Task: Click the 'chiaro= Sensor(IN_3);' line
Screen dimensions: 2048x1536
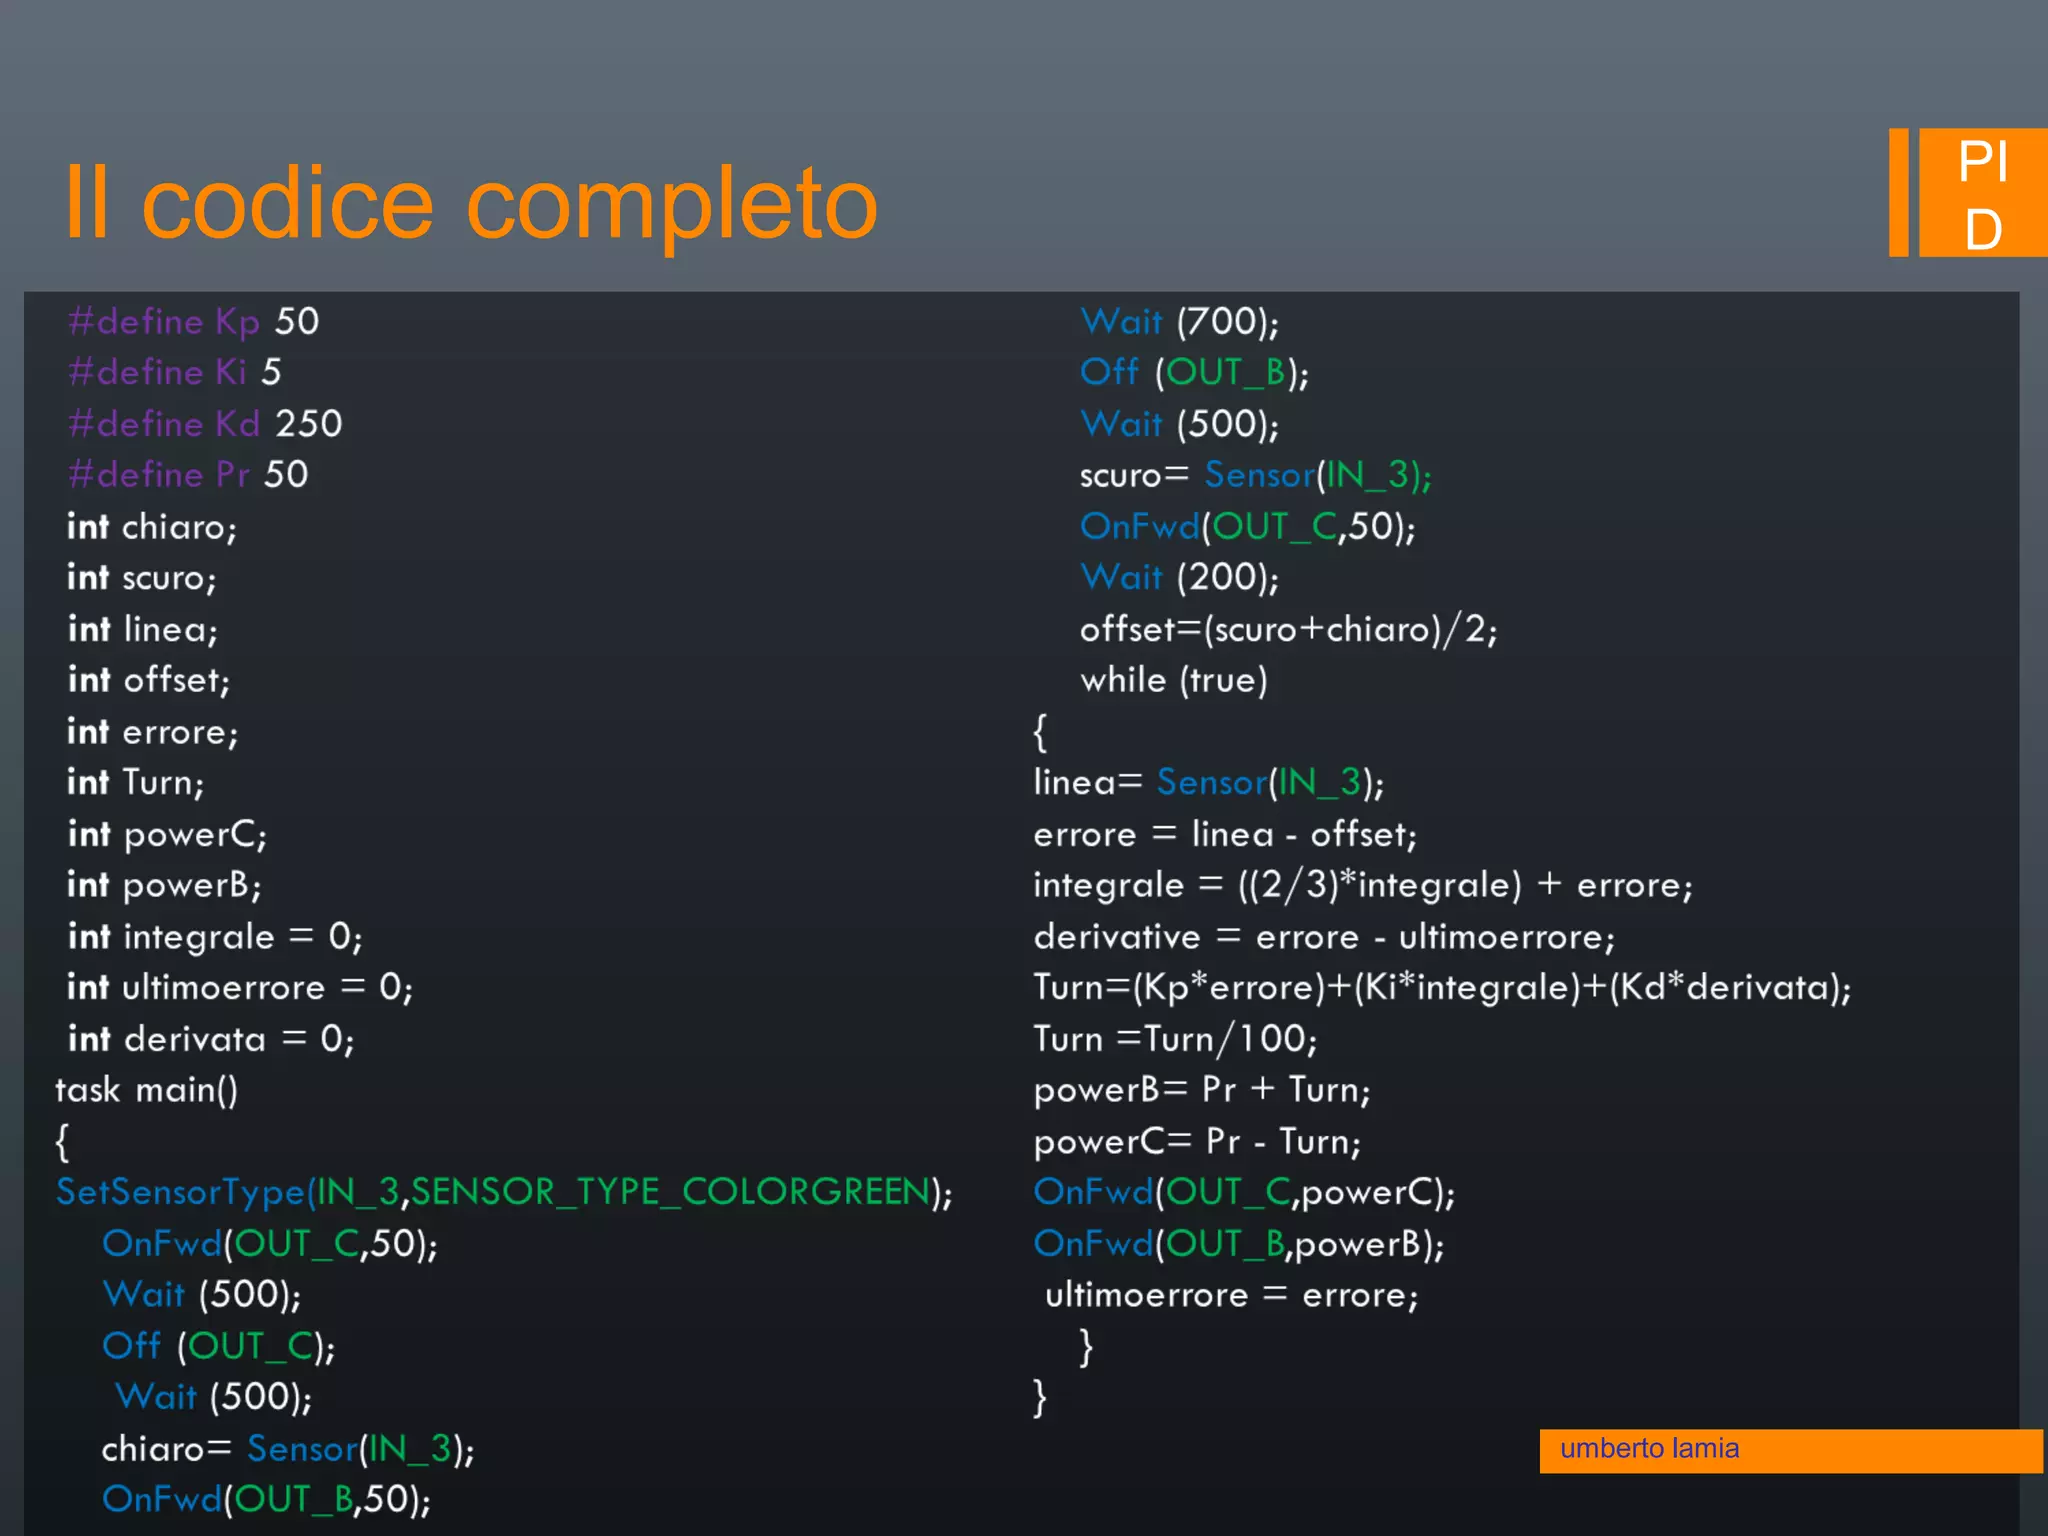Action: point(288,1449)
